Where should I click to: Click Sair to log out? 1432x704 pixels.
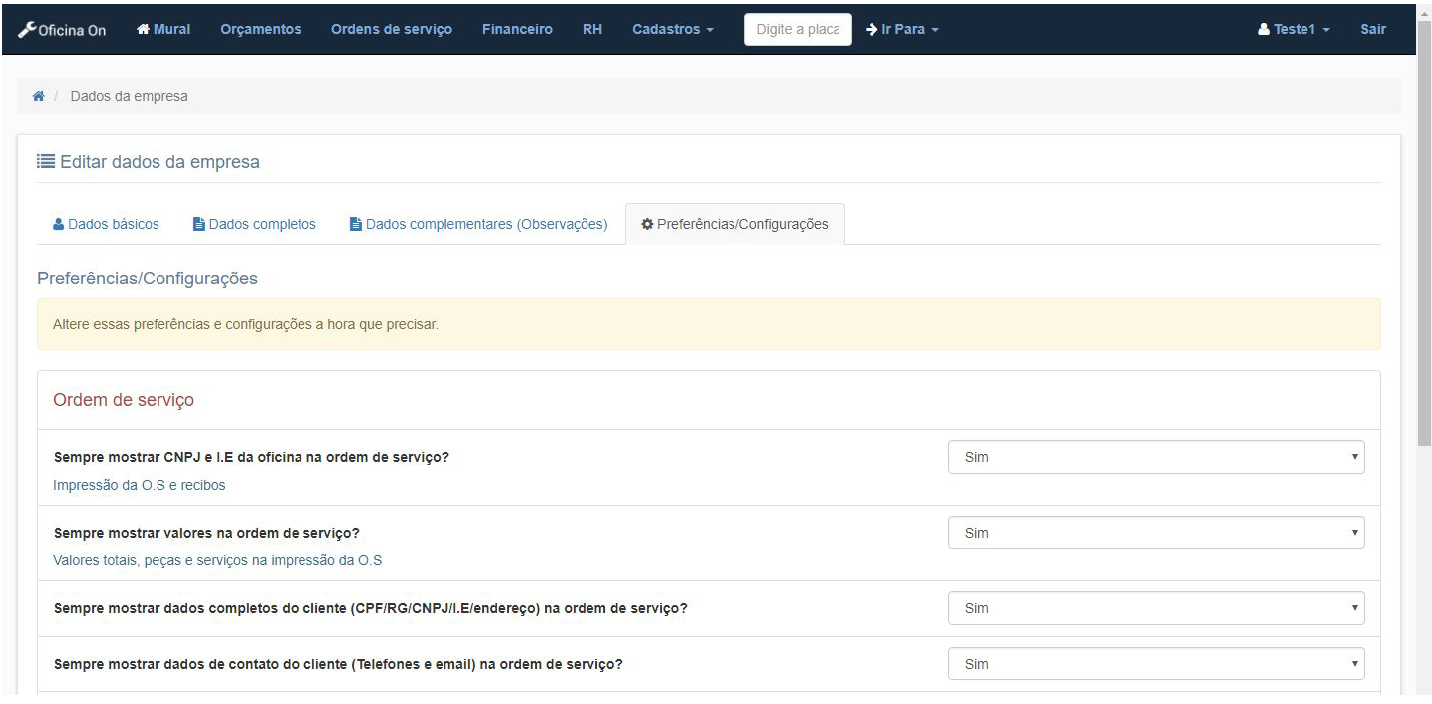click(x=1373, y=29)
